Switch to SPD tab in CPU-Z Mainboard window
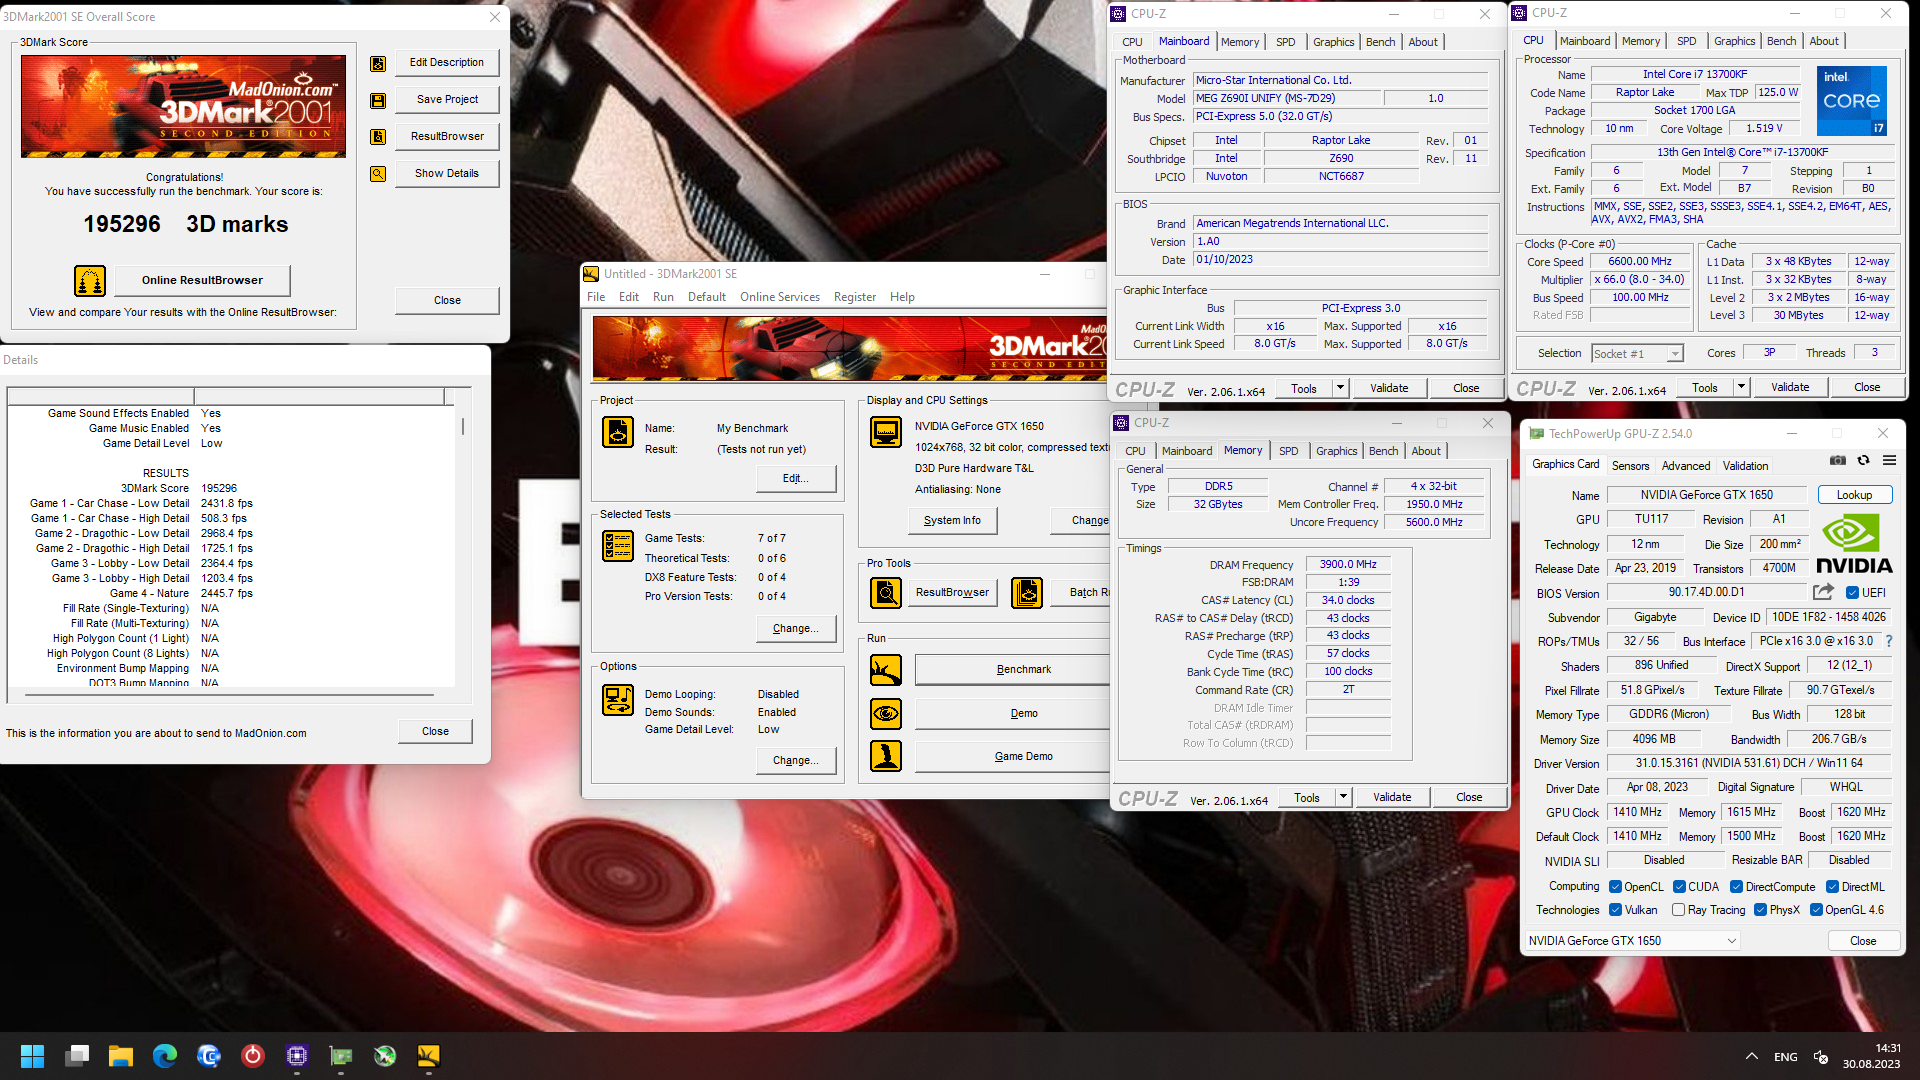The height and width of the screenshot is (1080, 1920). pyautogui.click(x=1285, y=42)
